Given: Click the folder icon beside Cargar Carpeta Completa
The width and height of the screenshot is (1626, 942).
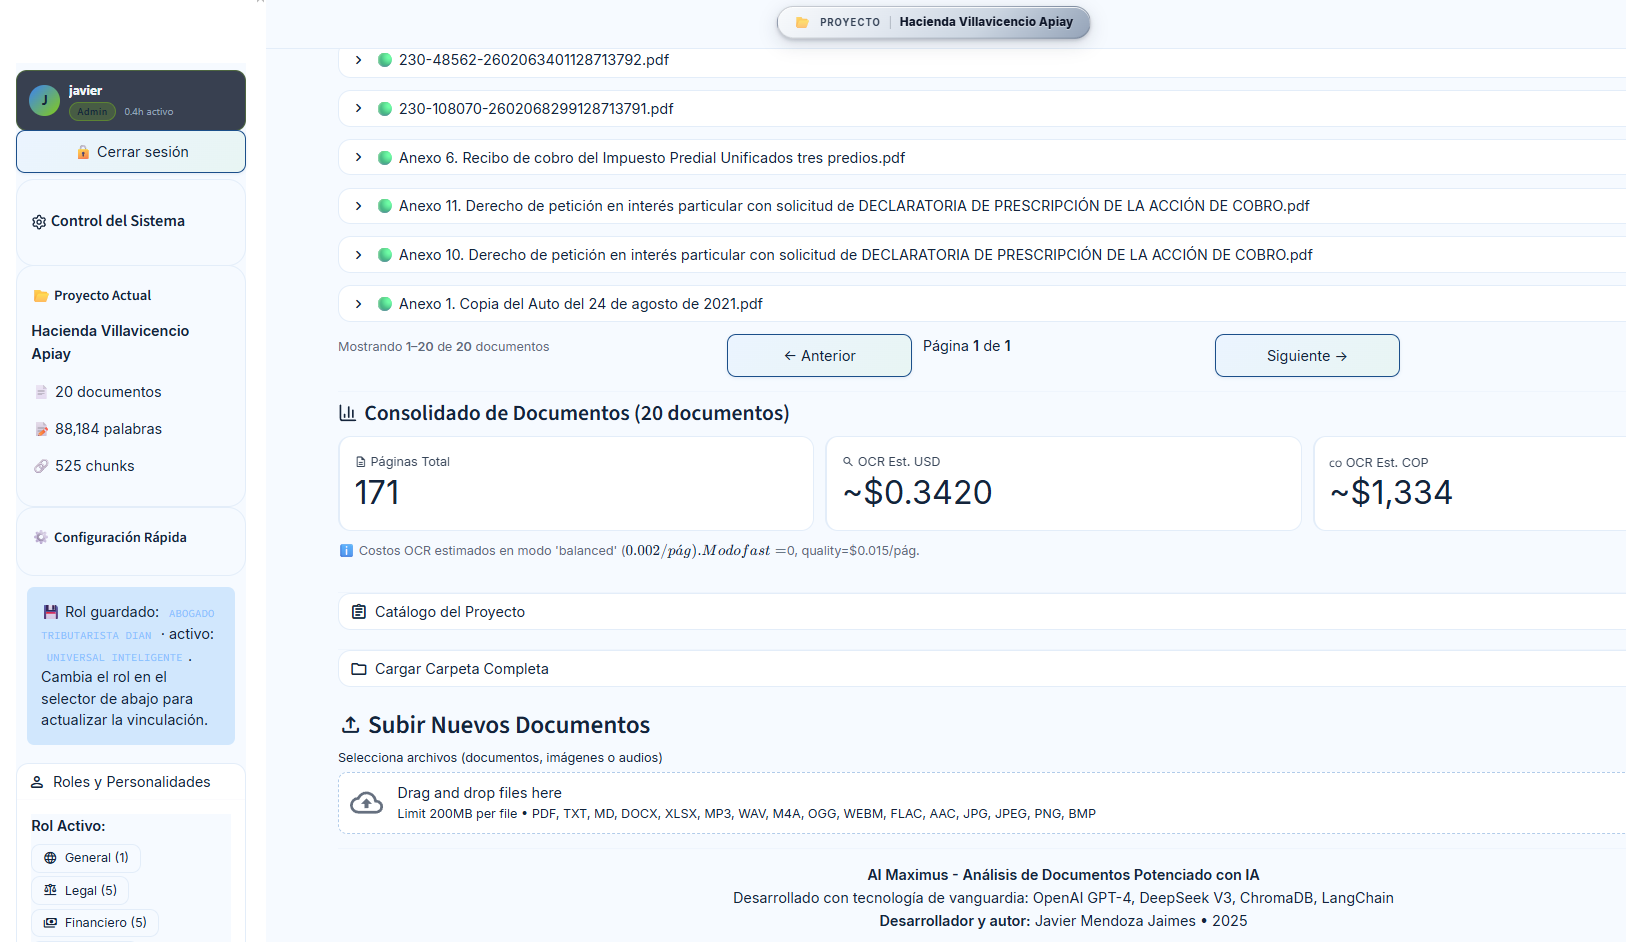Looking at the screenshot, I should coord(359,669).
